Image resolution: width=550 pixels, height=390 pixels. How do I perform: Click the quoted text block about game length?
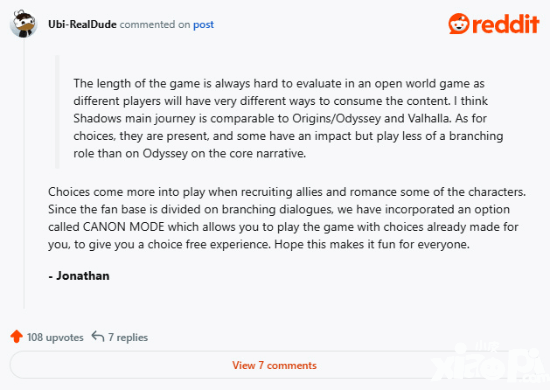(288, 118)
